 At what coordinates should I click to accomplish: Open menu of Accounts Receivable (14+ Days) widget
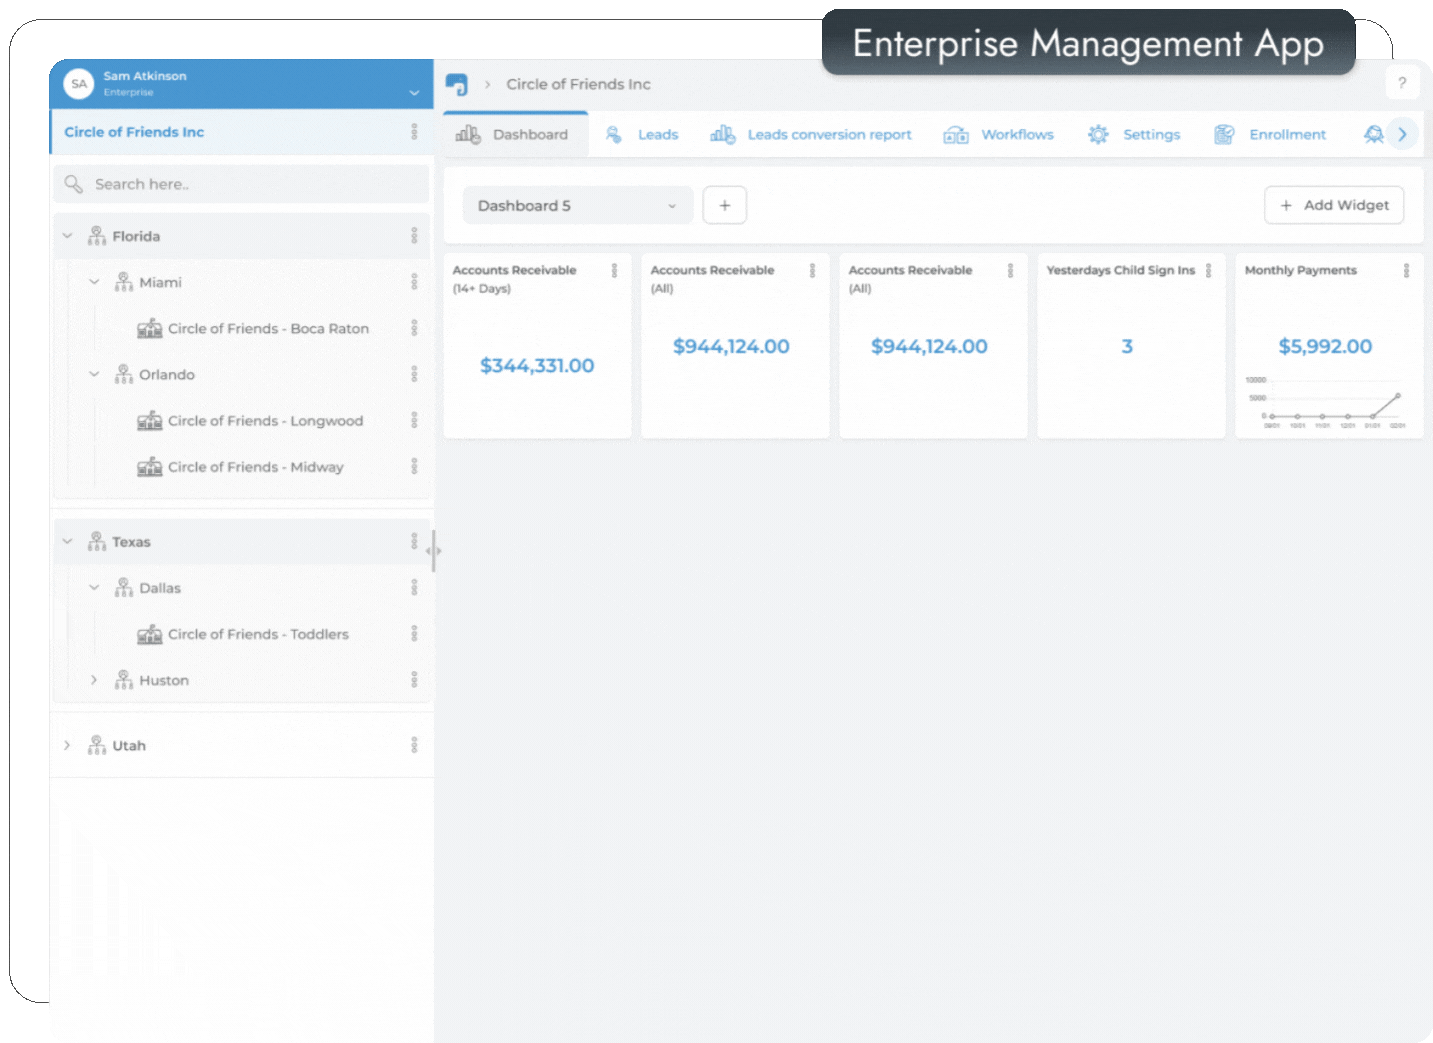(614, 270)
